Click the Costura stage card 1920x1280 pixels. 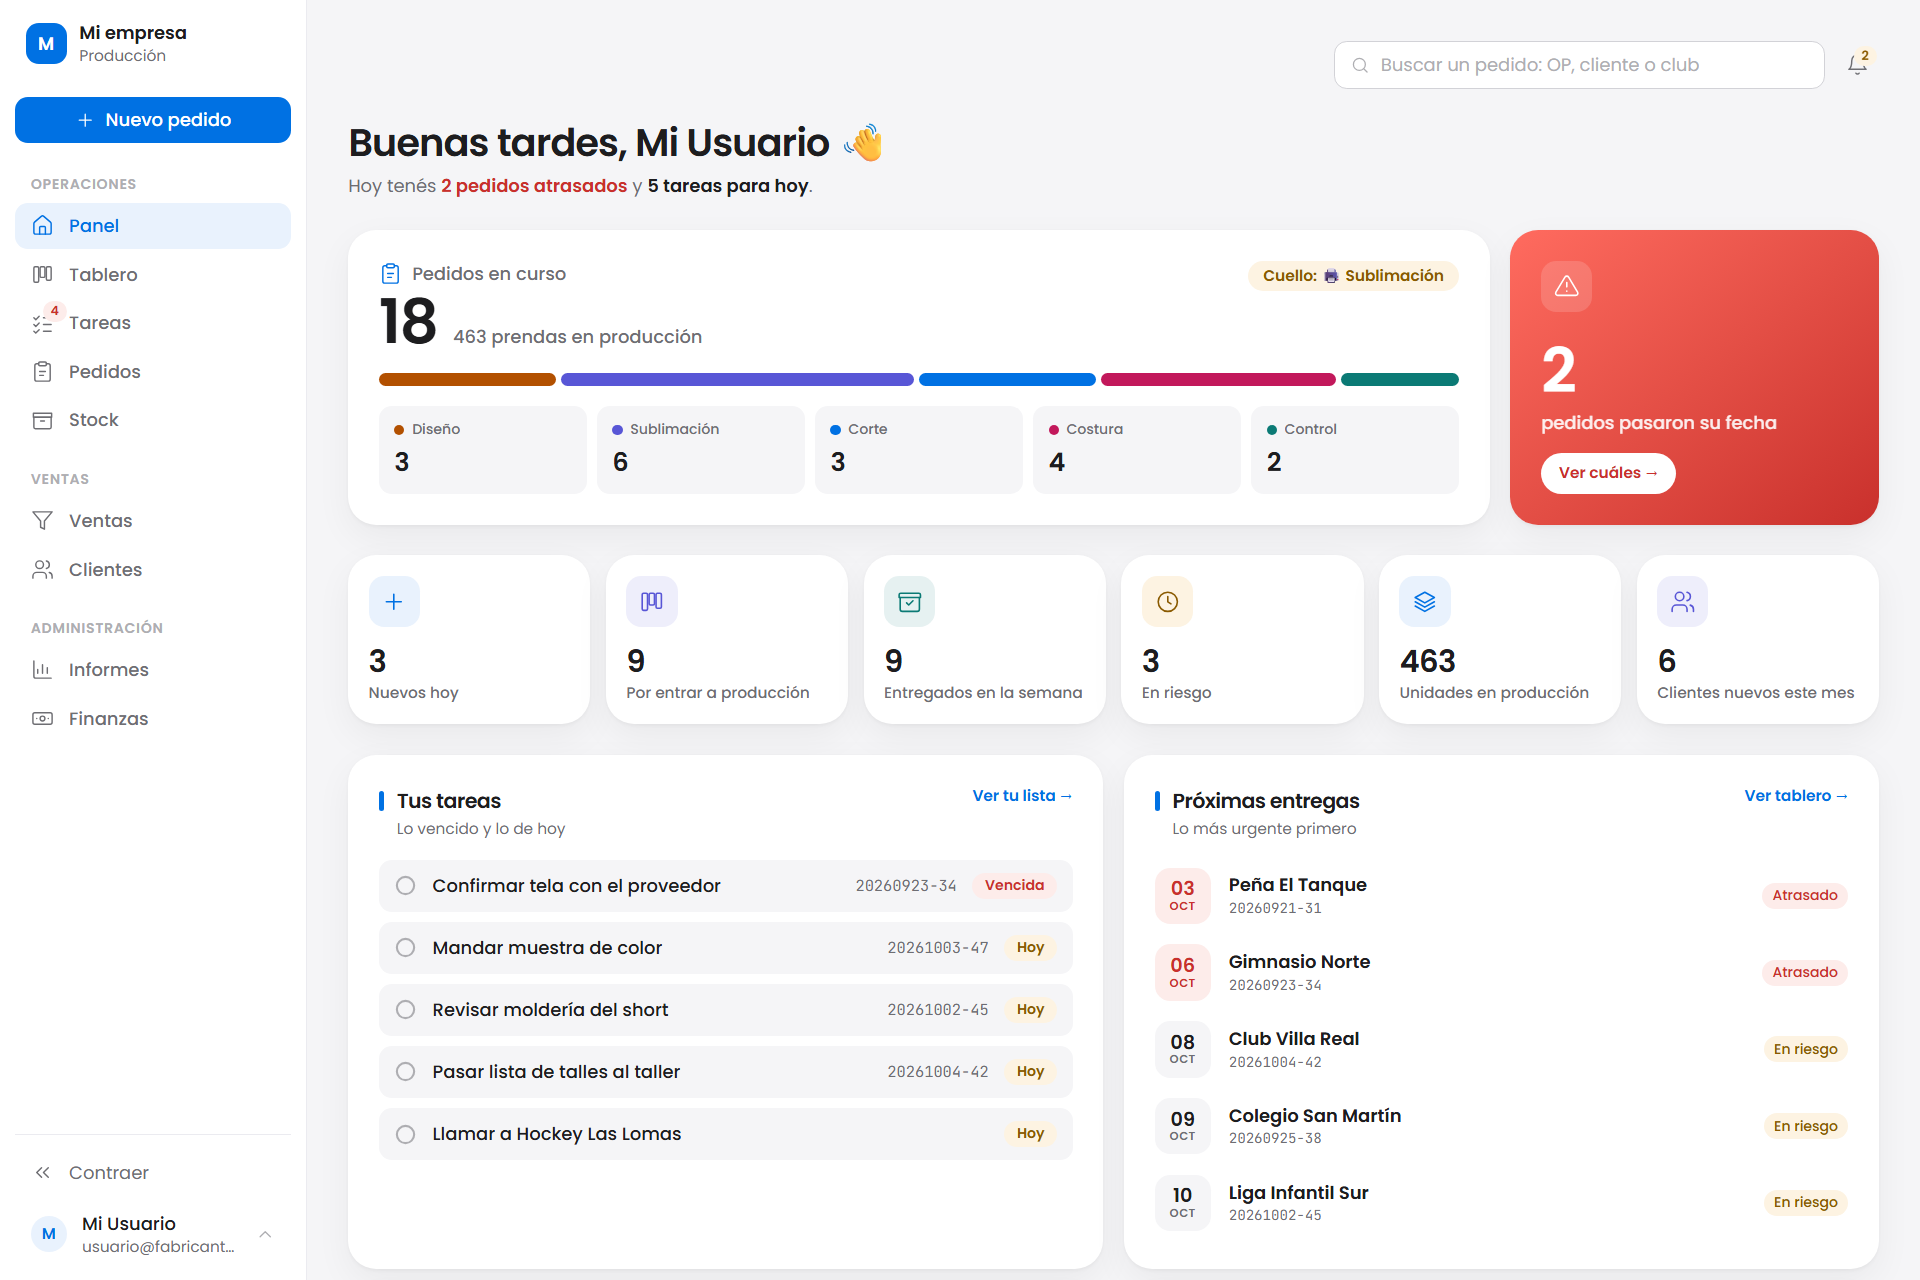point(1137,450)
